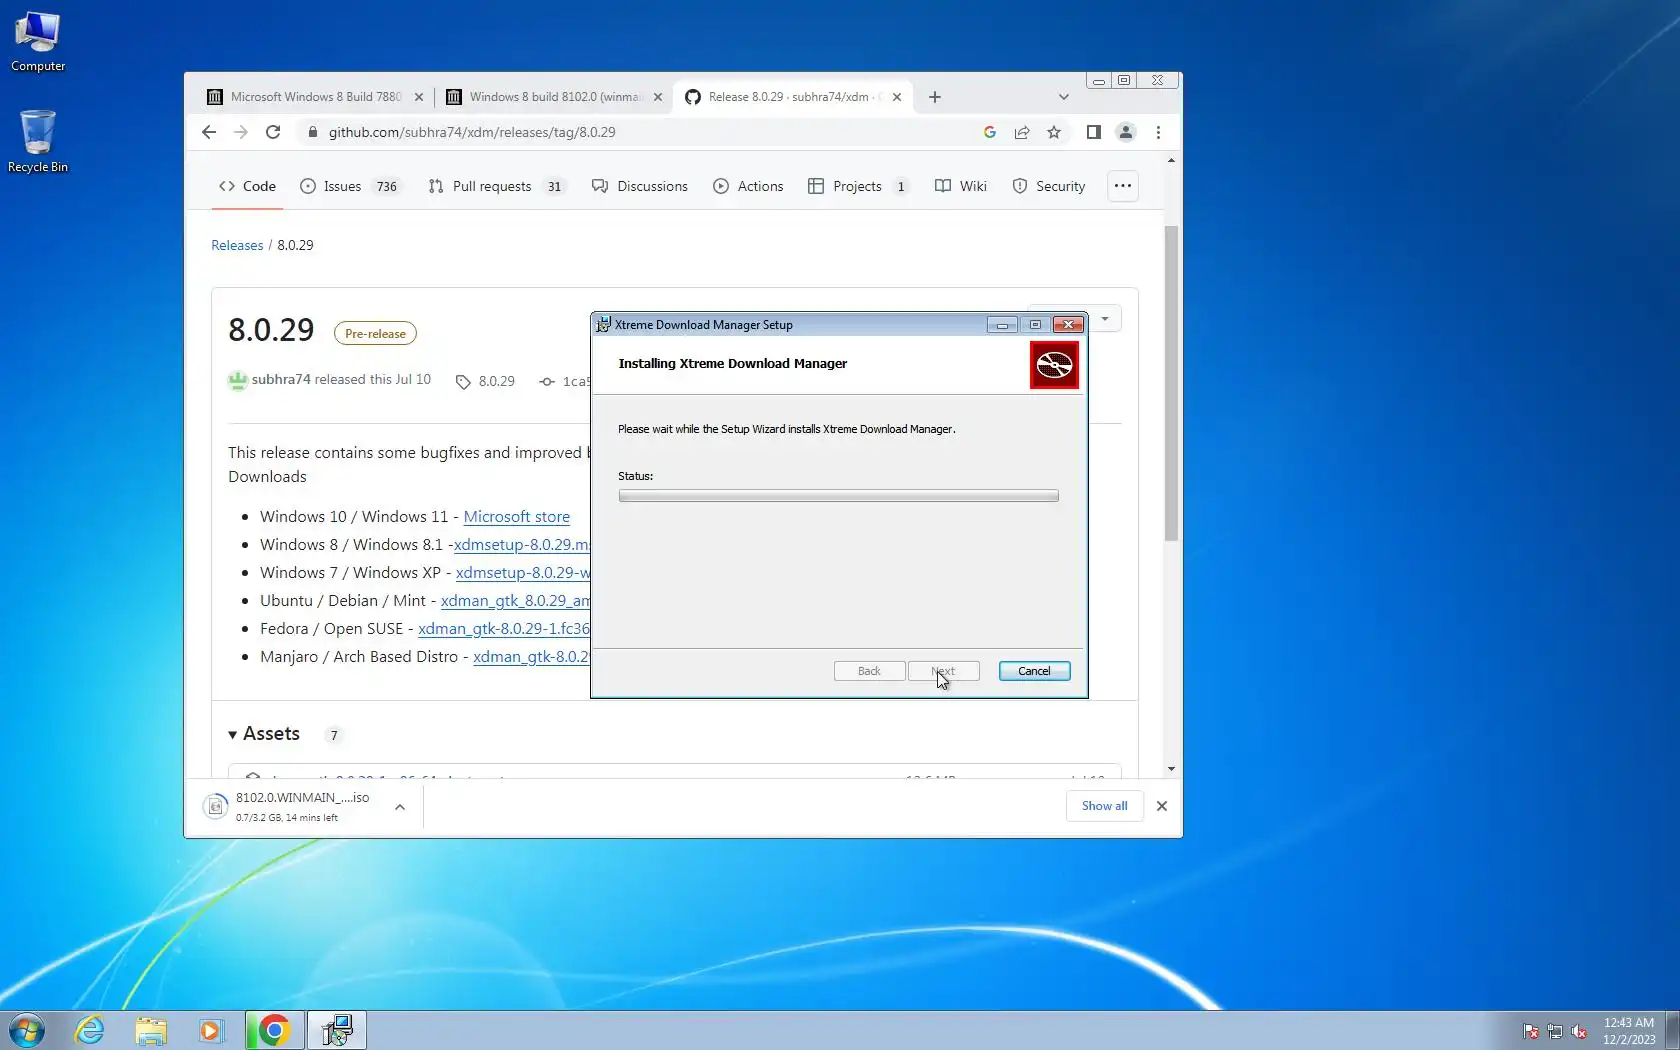
Task: Close the Chrome downloads bar
Action: coord(1162,806)
